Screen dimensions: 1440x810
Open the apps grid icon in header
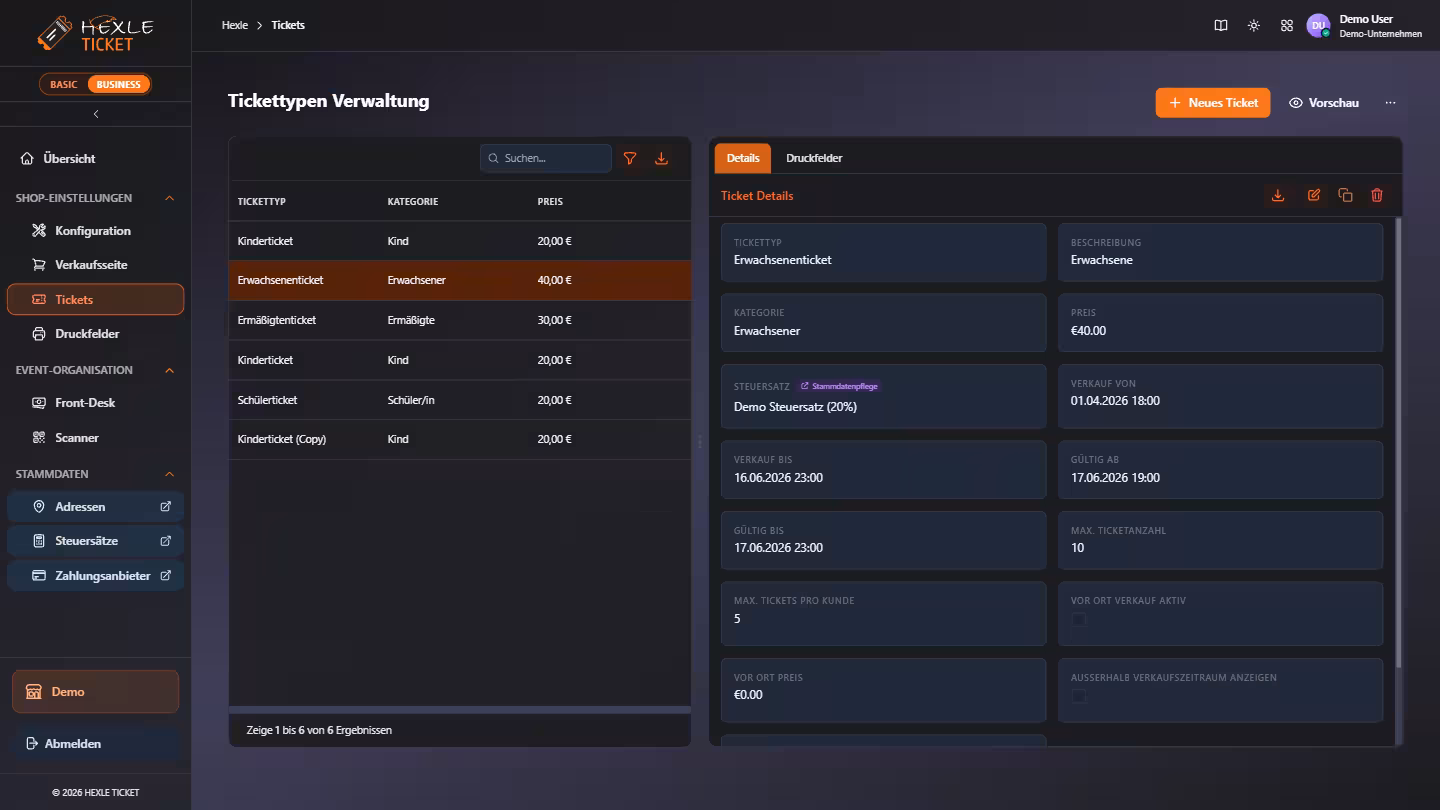(x=1287, y=25)
